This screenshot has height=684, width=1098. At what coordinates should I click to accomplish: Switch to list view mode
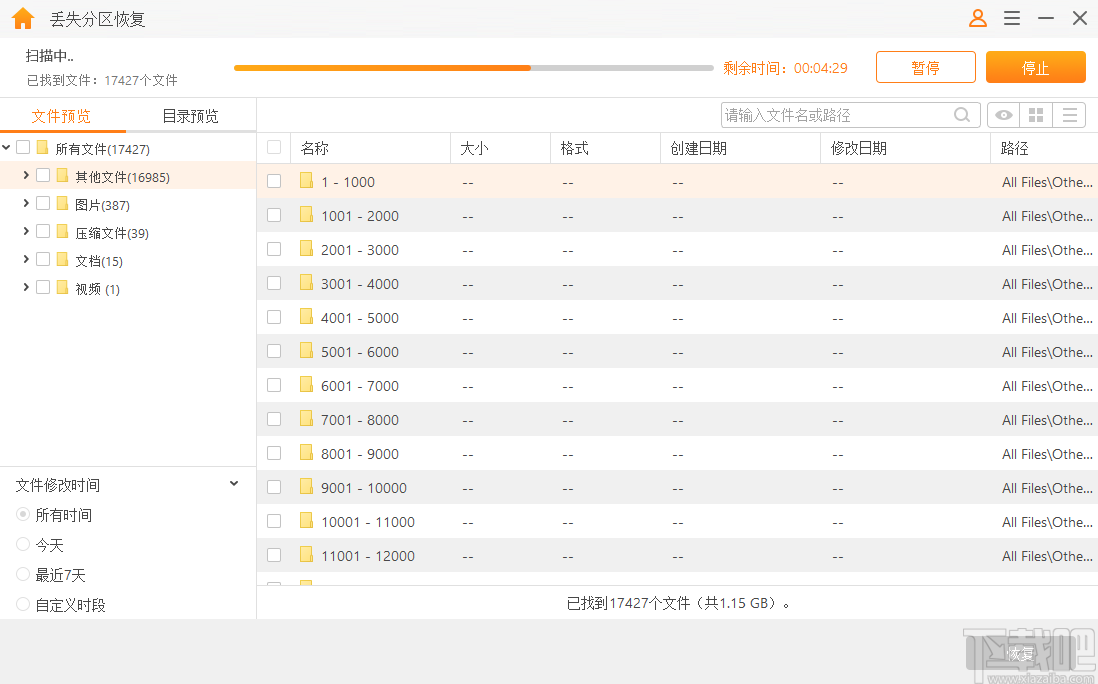1069,115
